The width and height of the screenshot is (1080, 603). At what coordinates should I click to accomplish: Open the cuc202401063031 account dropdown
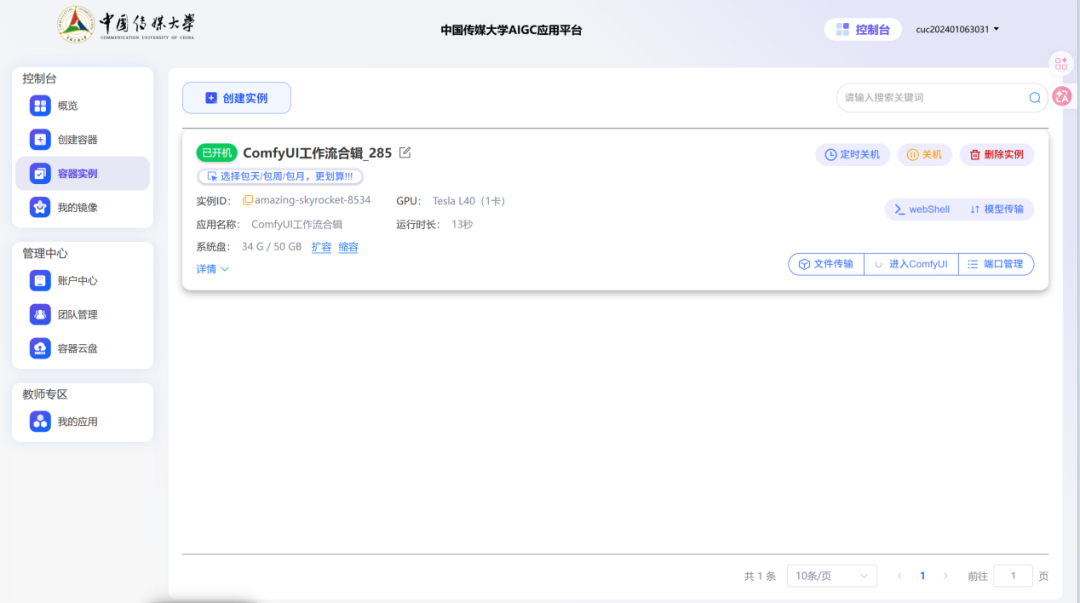[x=957, y=29]
